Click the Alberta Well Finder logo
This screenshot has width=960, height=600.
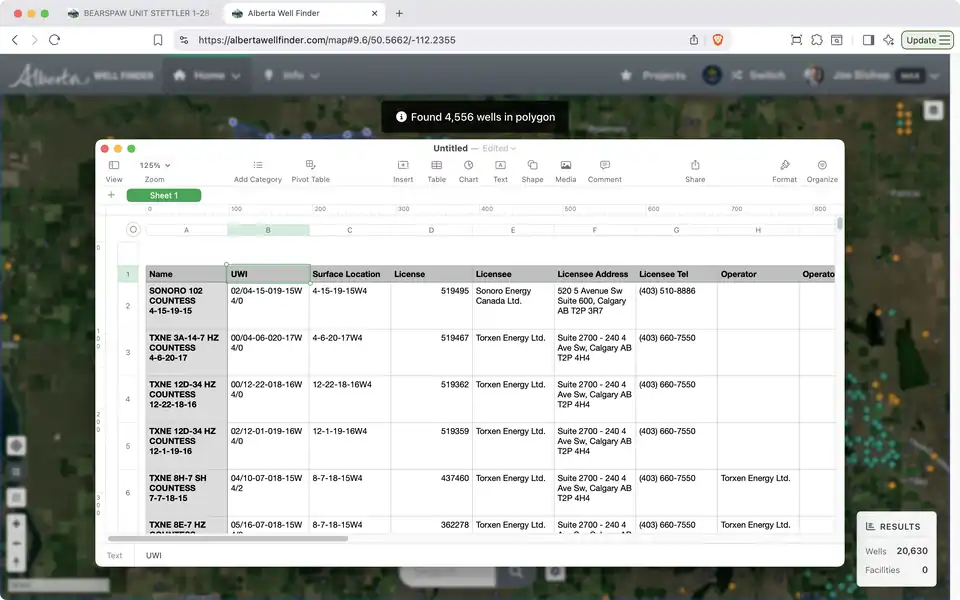click(x=81, y=76)
